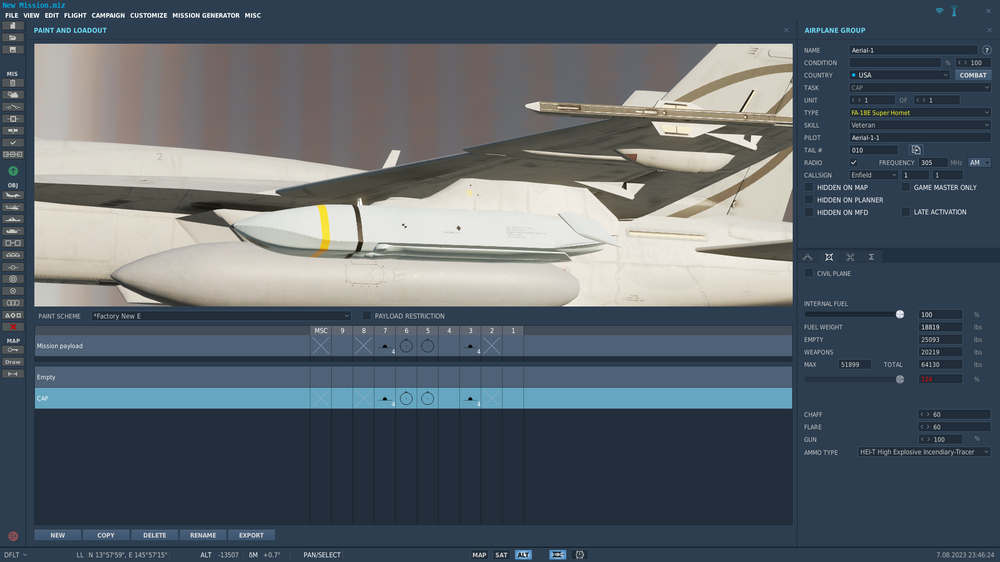Check the CIVIL PLANE checkbox
This screenshot has width=1000, height=562.
click(809, 273)
